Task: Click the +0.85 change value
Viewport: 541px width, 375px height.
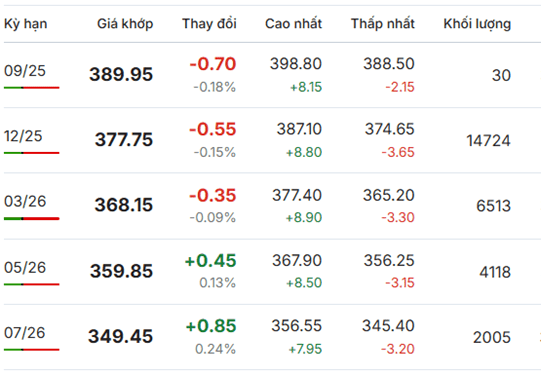Action: pos(211,326)
